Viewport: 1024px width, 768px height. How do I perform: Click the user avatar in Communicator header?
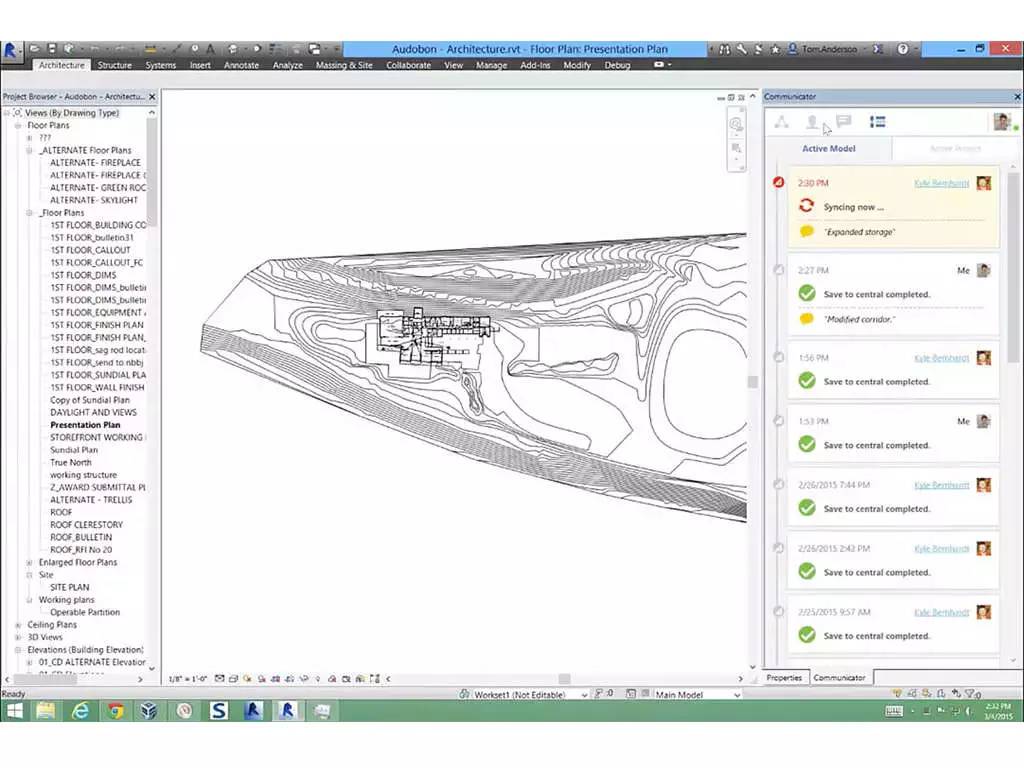pyautogui.click(x=1001, y=122)
